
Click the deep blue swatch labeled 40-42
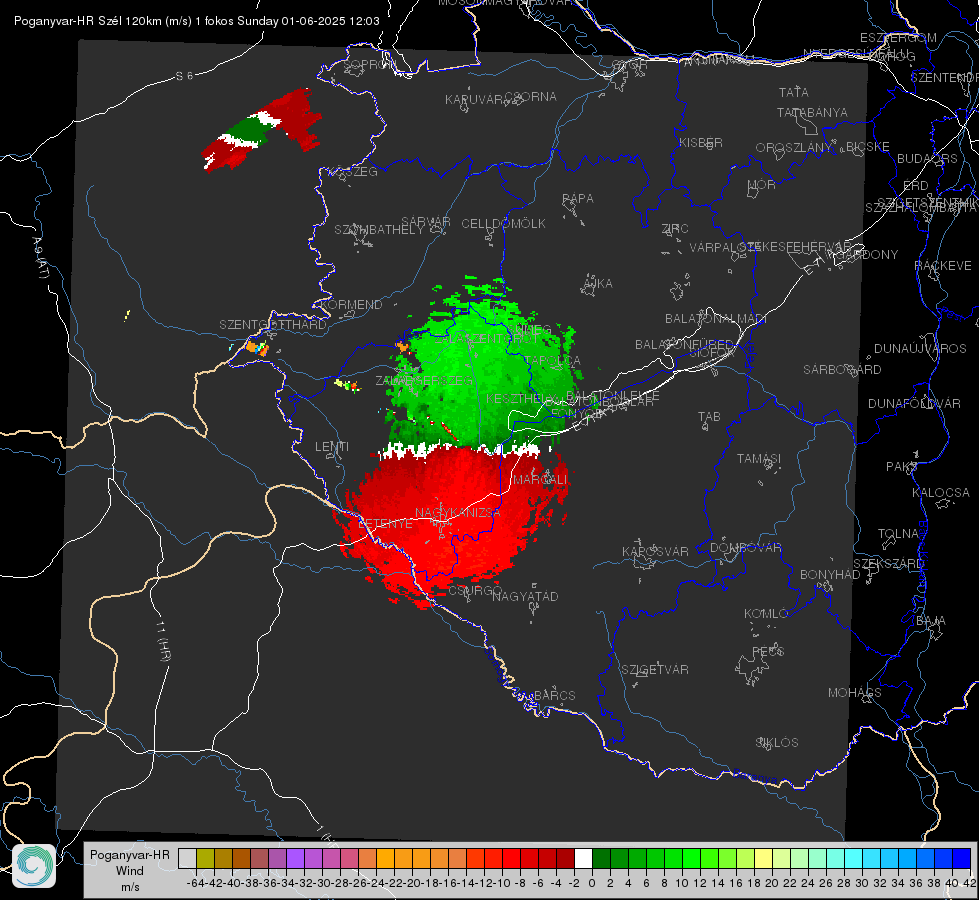[x=962, y=858]
